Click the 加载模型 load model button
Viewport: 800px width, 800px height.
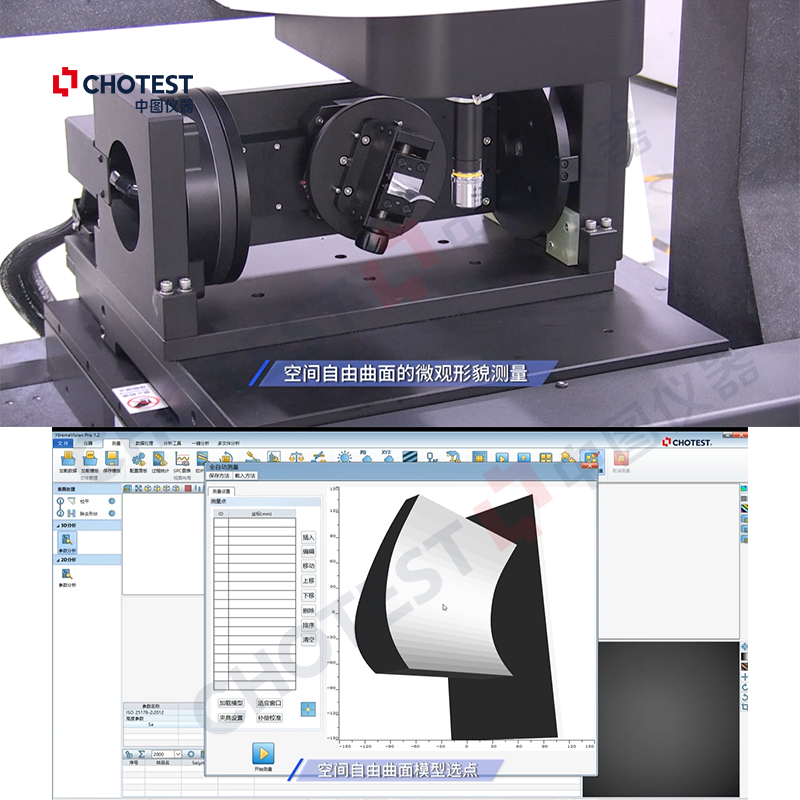[x=231, y=703]
